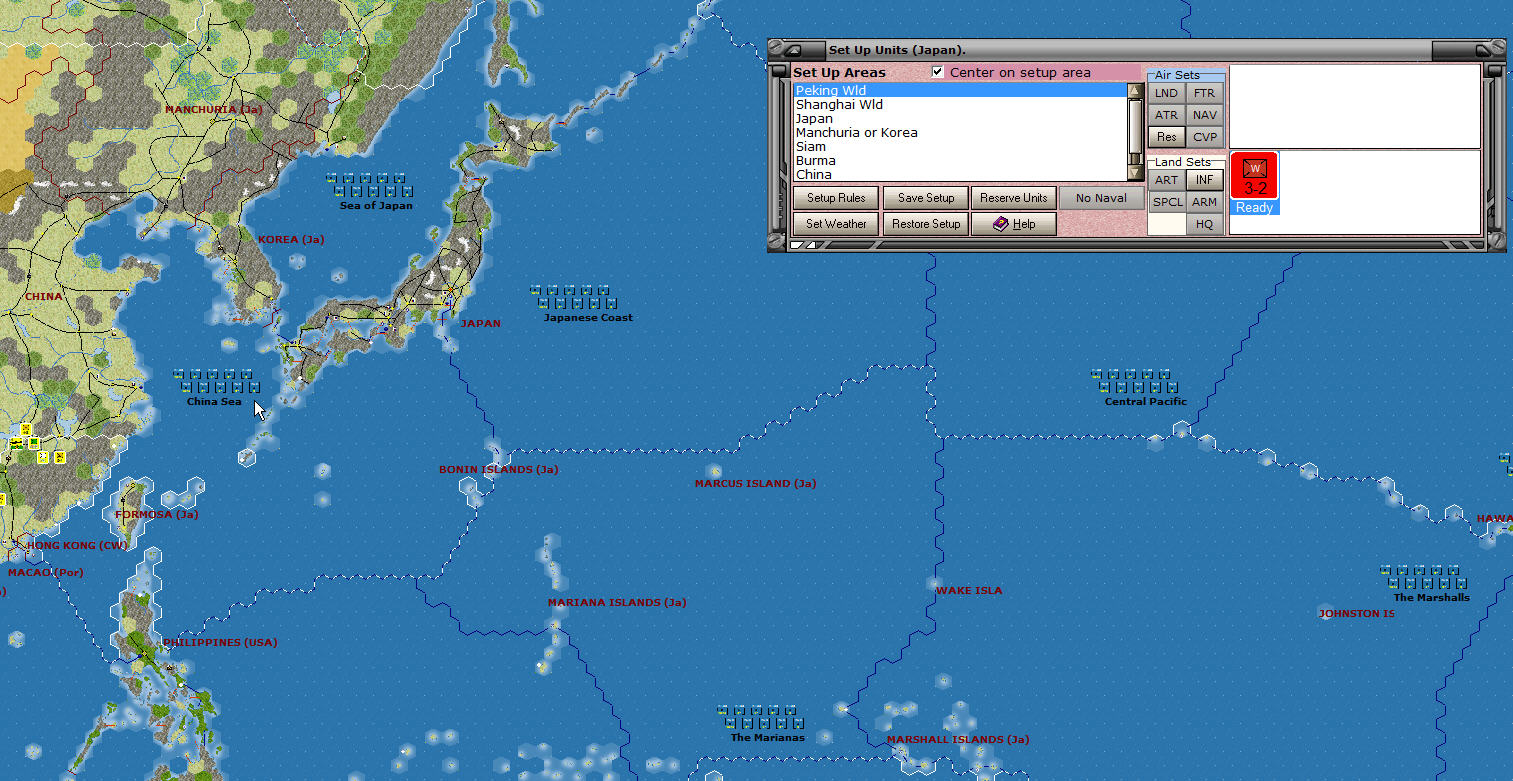The height and width of the screenshot is (781, 1513).
Task: Click the FORMOSA (Ja) map label
Action: pyautogui.click(x=156, y=515)
